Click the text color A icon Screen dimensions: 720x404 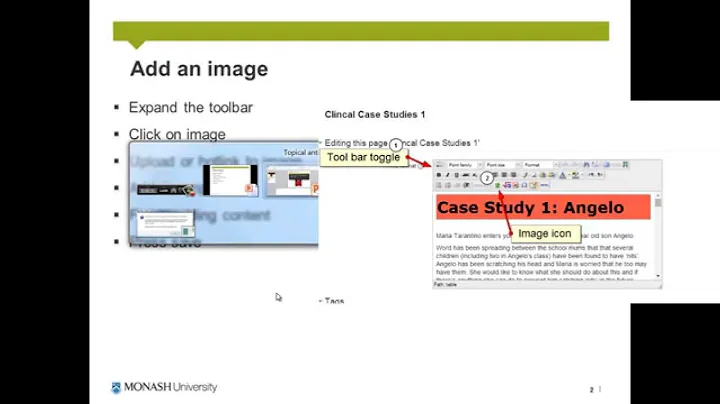tap(562, 175)
